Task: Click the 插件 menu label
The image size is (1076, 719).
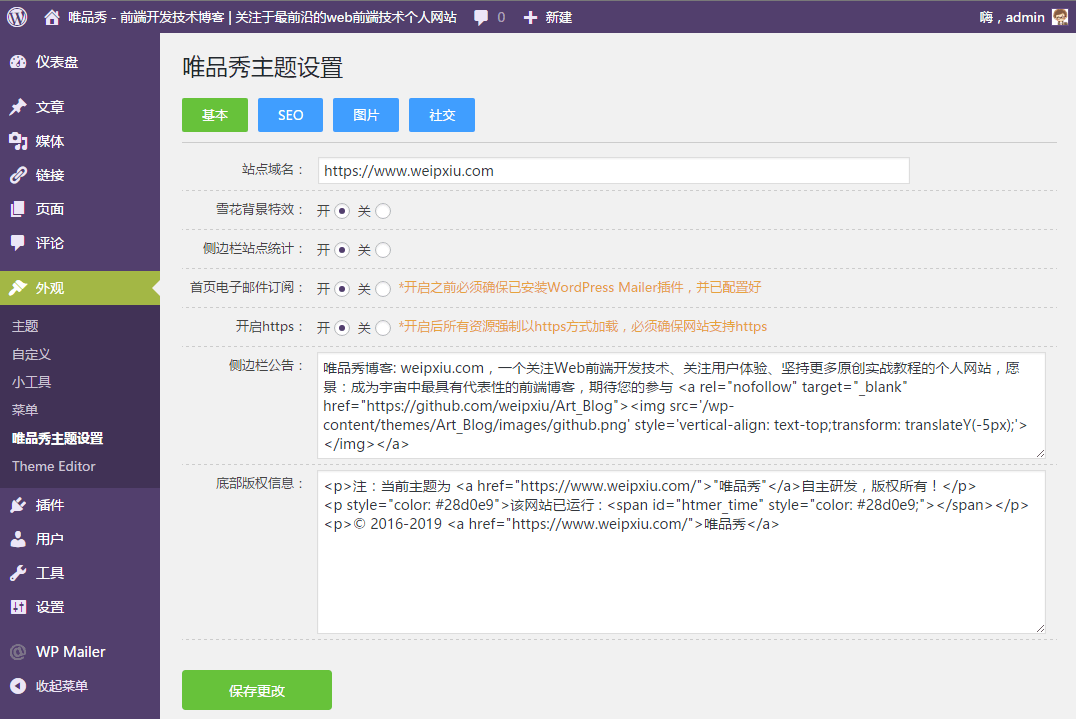Action: (50, 506)
